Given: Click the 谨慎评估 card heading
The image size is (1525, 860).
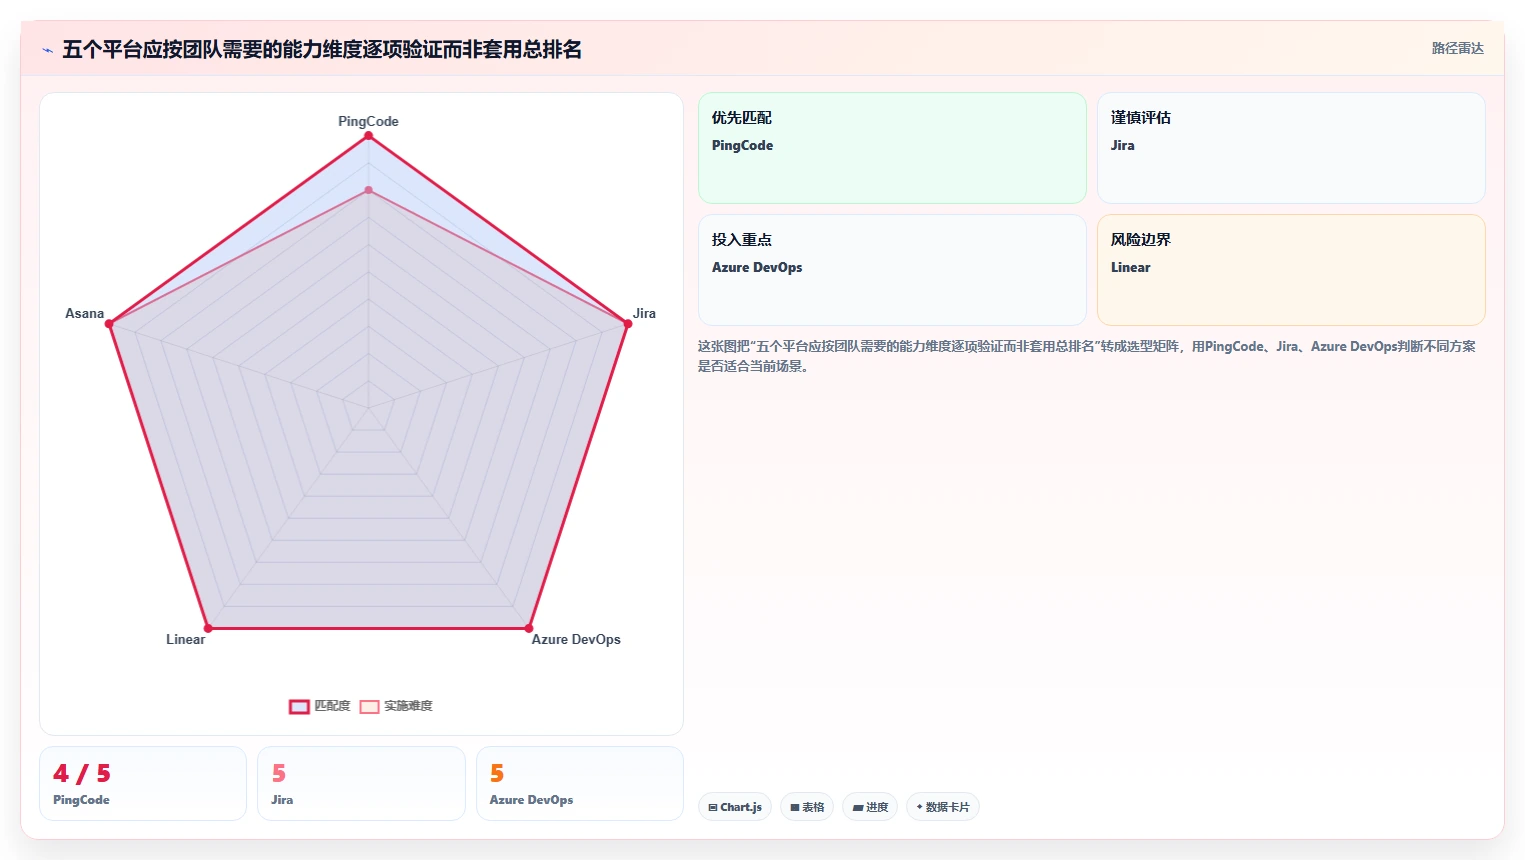Looking at the screenshot, I should (x=1140, y=117).
